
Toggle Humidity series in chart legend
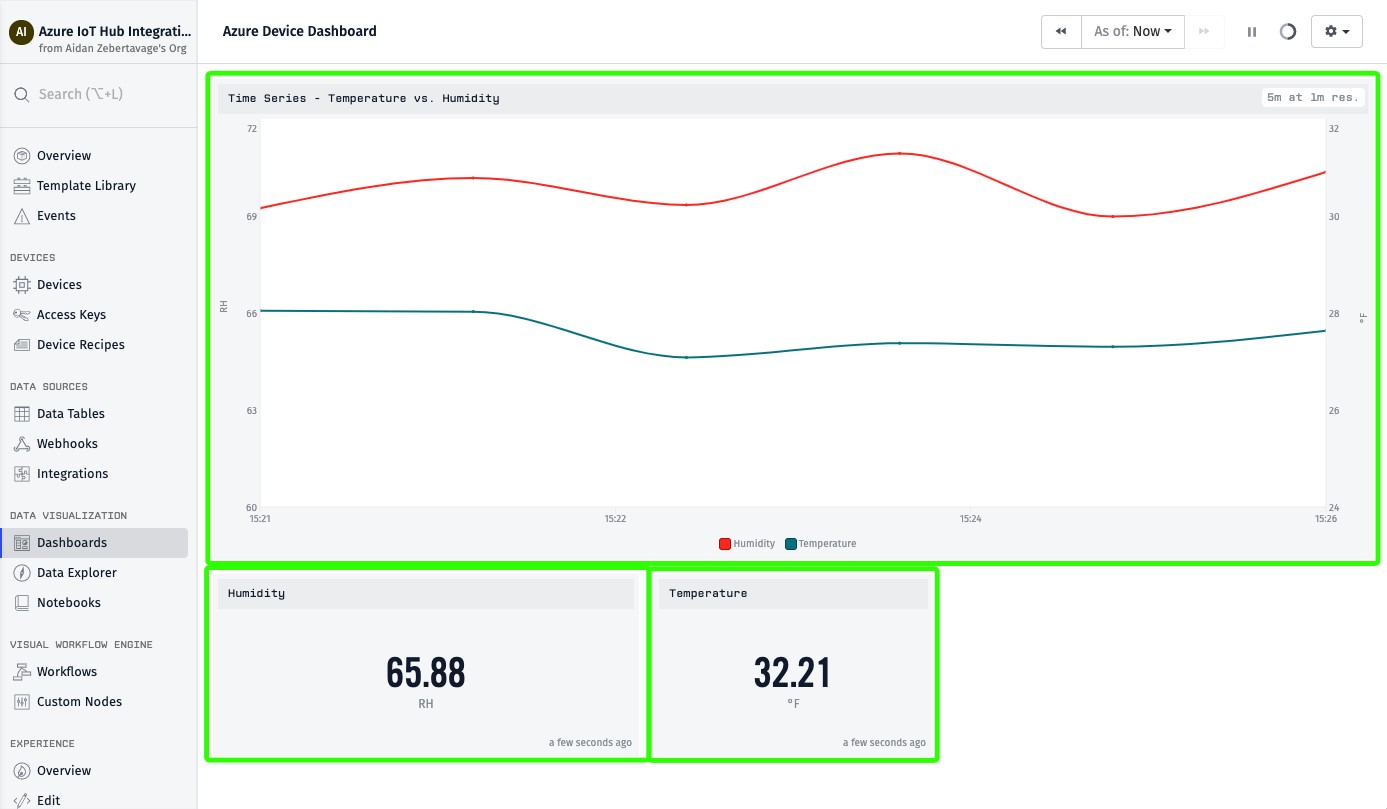747,544
